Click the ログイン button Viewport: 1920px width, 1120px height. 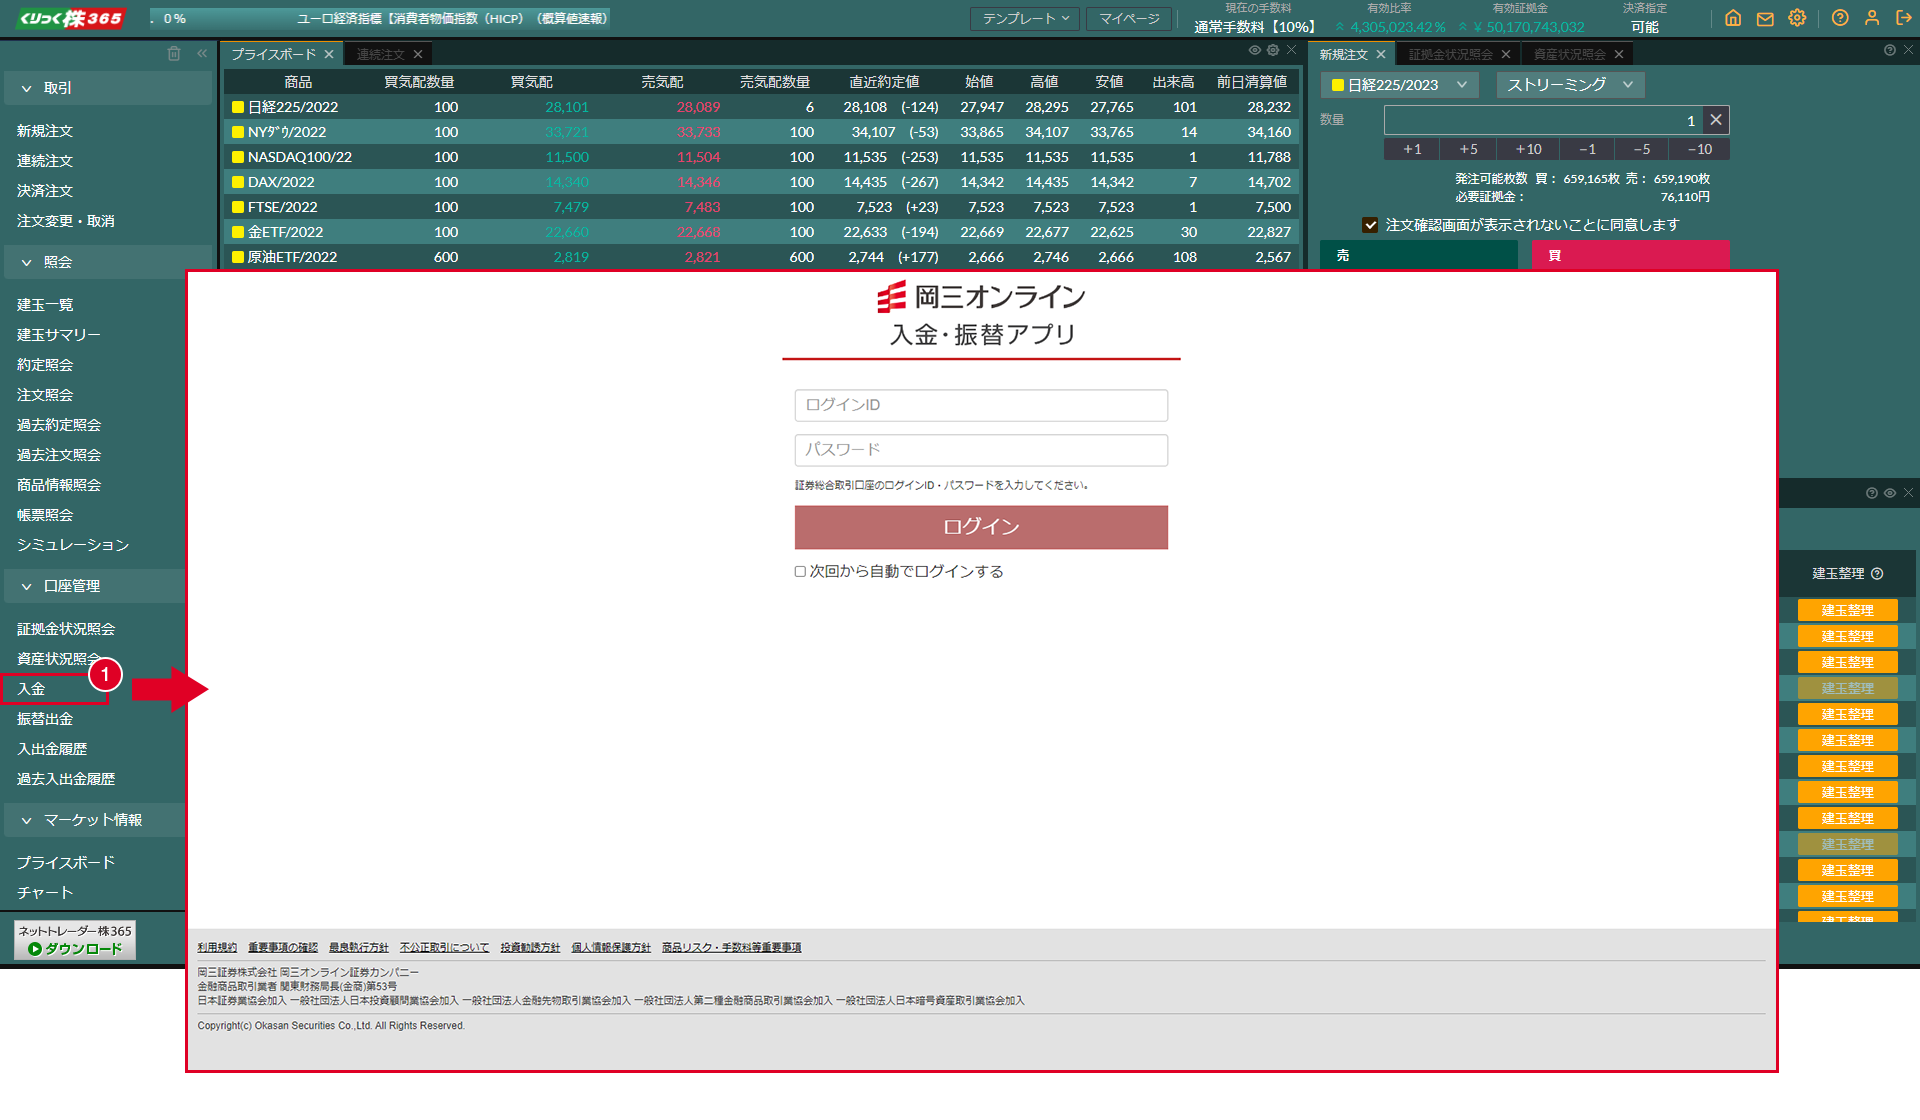coord(981,527)
